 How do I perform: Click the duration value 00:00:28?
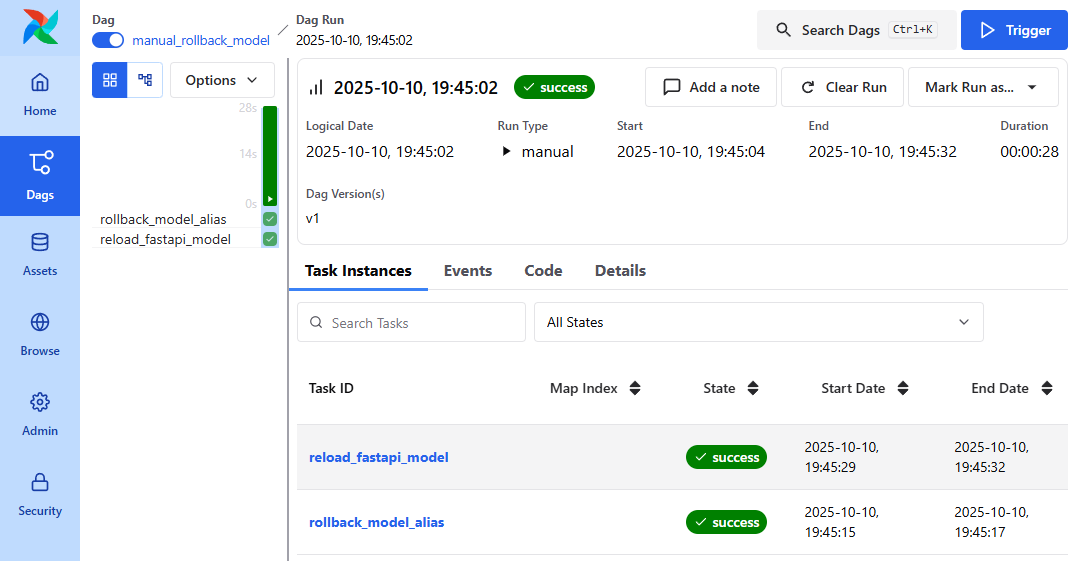click(x=1029, y=152)
